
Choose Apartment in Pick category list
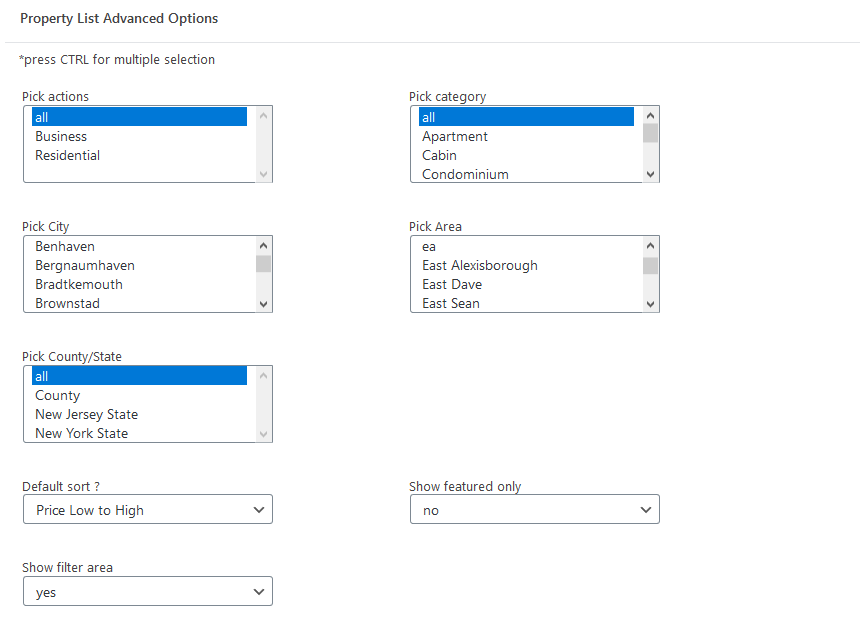[527, 136]
